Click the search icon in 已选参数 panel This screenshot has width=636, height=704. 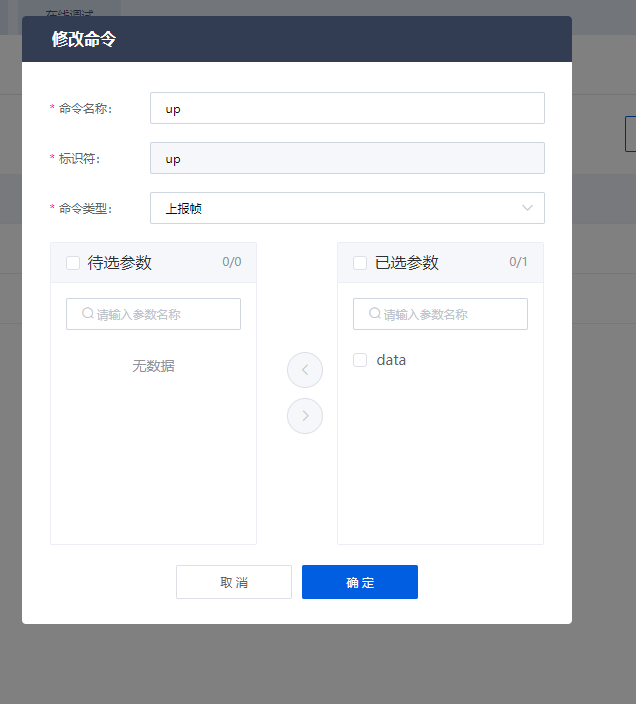tap(375, 314)
